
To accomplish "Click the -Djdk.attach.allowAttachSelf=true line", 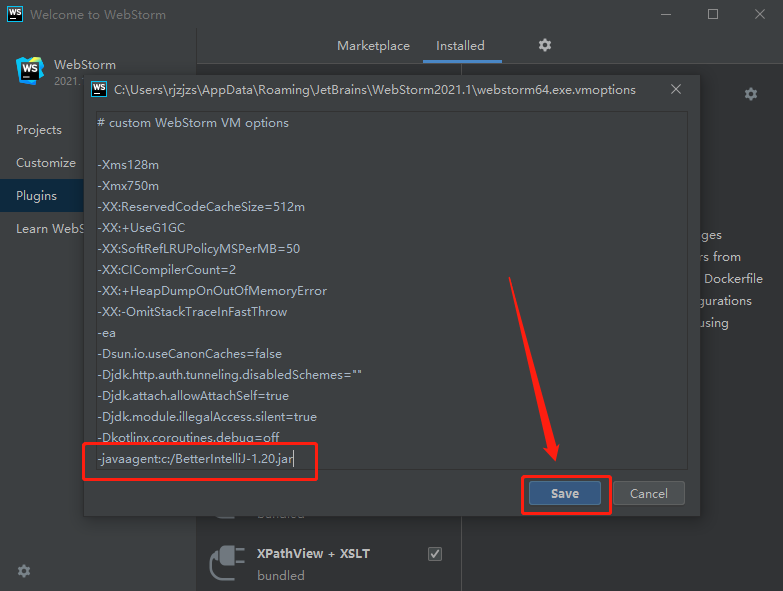I will (x=193, y=395).
